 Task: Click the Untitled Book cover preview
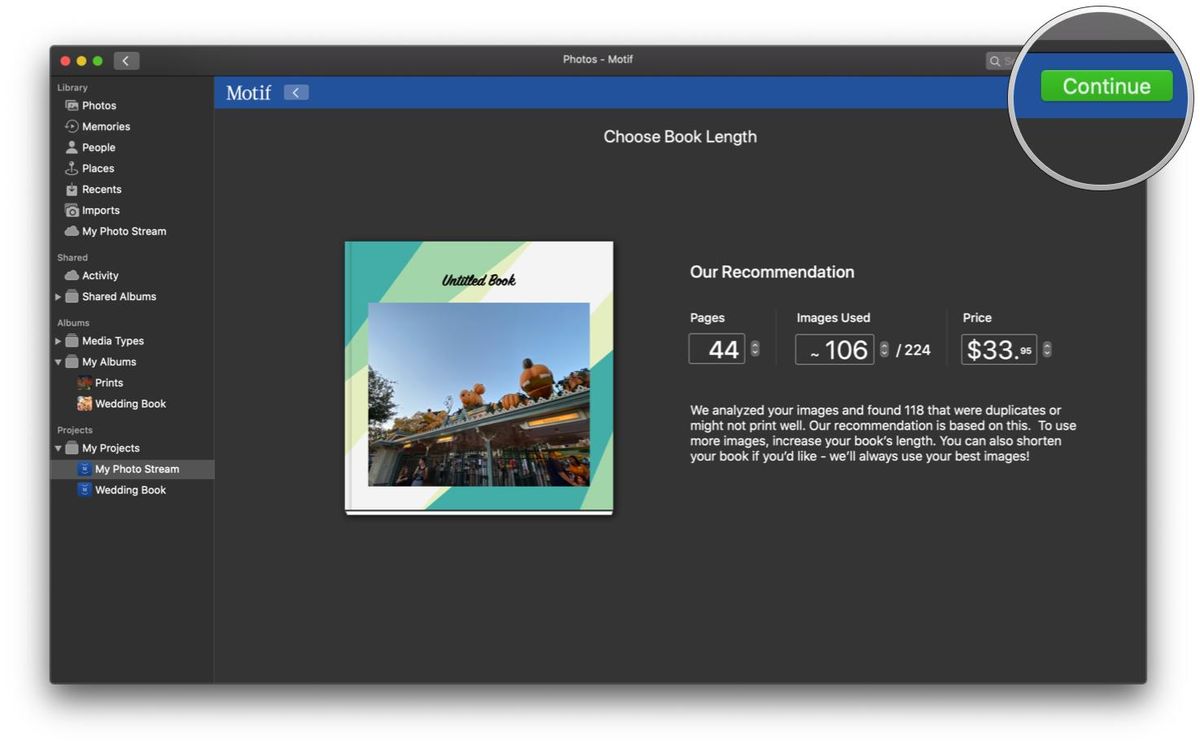coord(478,377)
